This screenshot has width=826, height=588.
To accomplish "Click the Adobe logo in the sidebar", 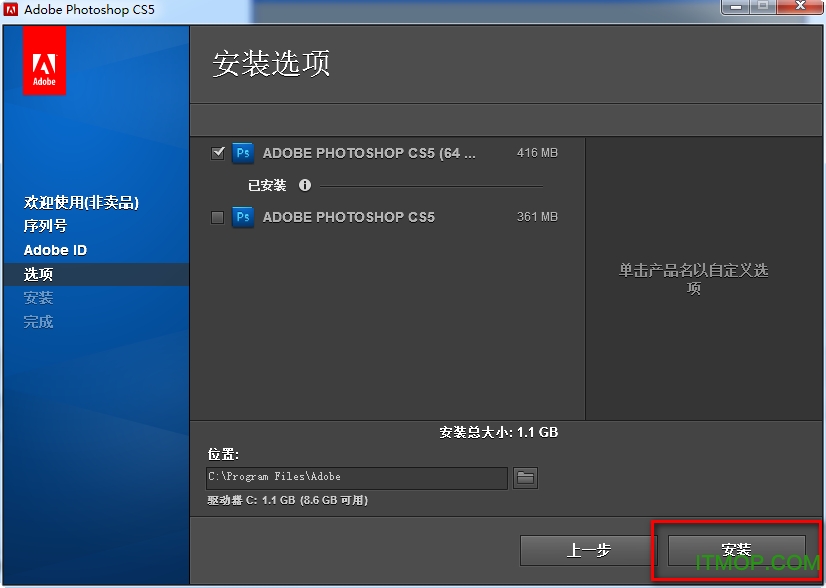I will 44,61.
